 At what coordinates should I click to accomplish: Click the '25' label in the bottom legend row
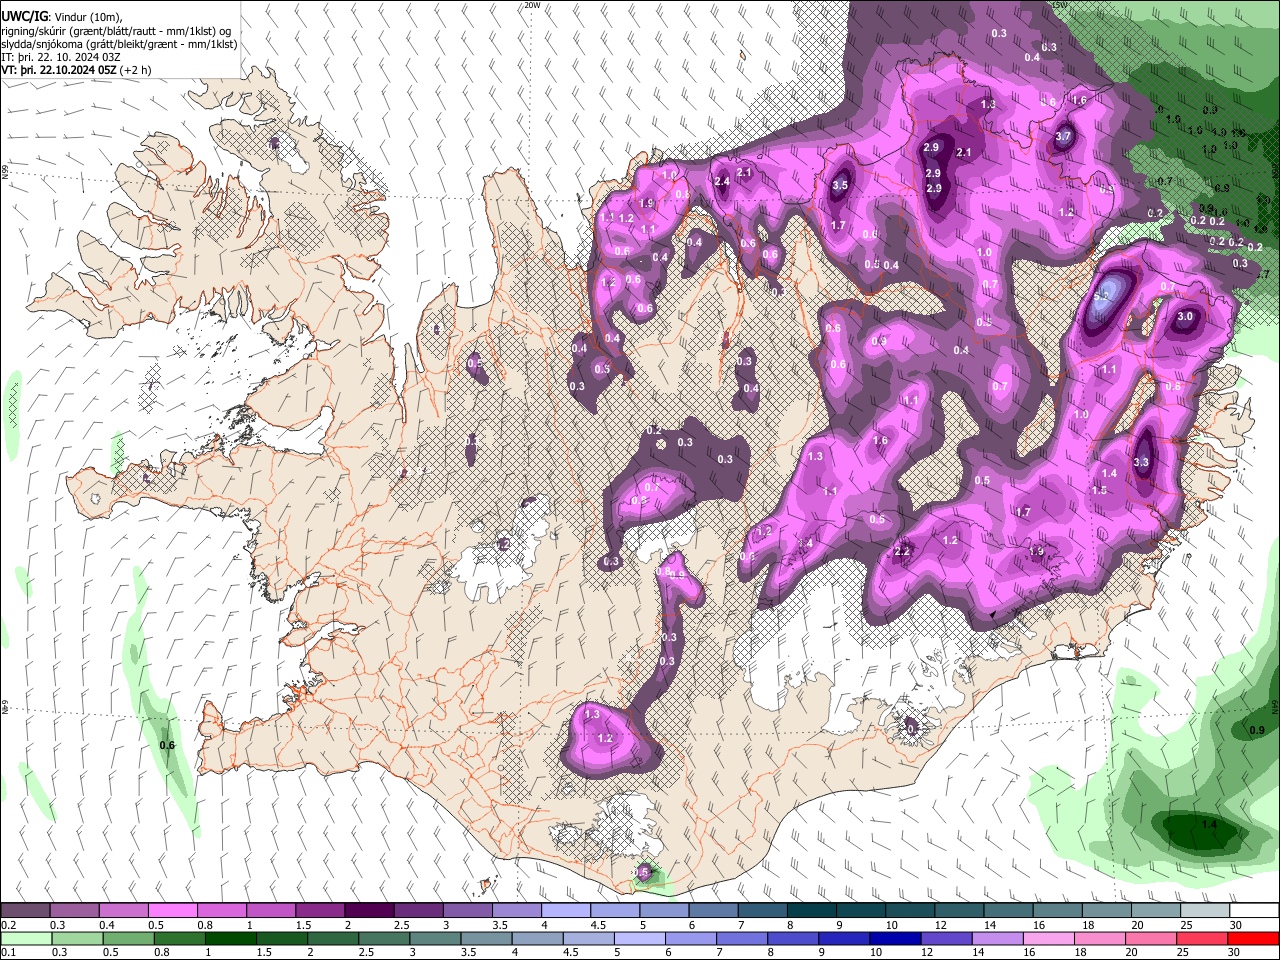[1183, 953]
